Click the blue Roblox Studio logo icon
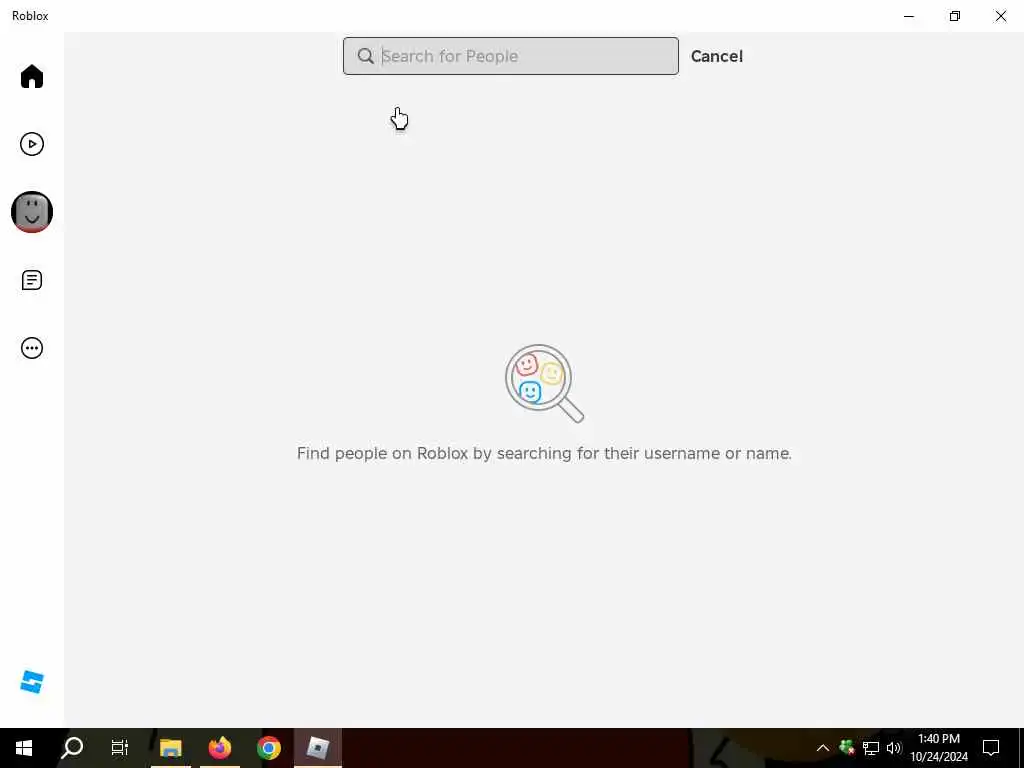Viewport: 1024px width, 768px height. pos(31,682)
